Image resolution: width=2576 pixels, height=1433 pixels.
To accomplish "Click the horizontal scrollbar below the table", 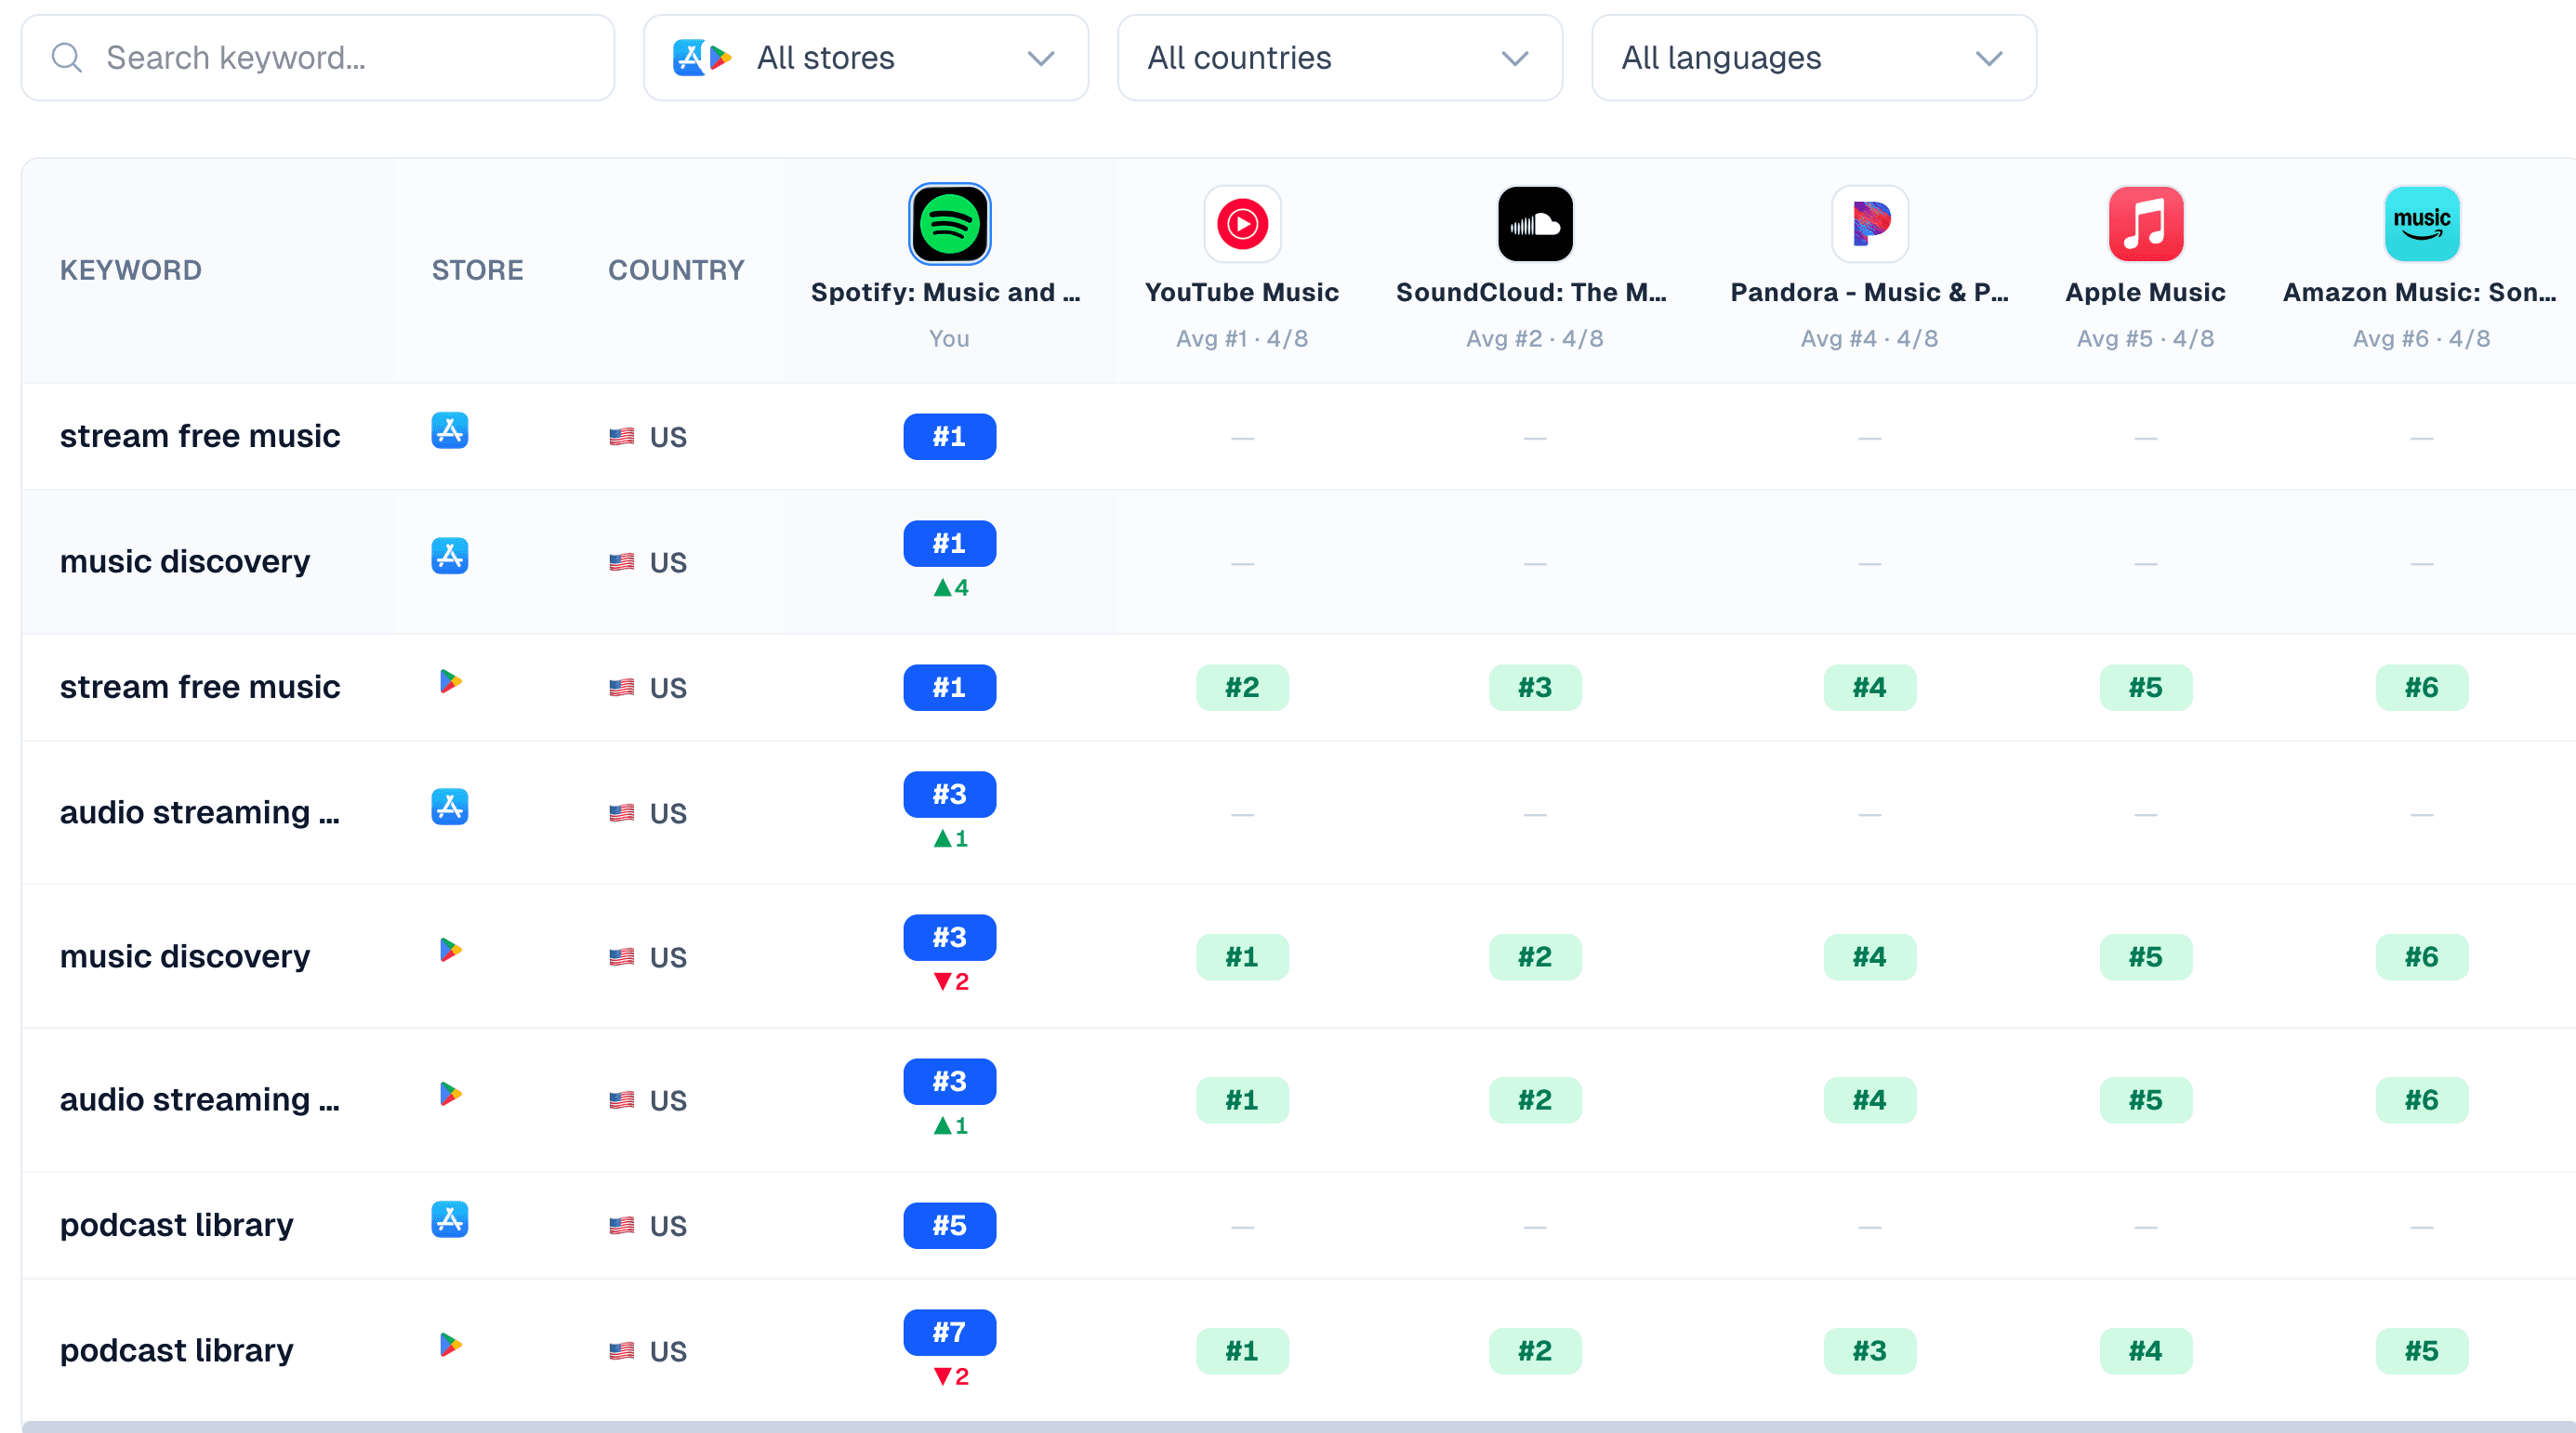I will click(1298, 1427).
